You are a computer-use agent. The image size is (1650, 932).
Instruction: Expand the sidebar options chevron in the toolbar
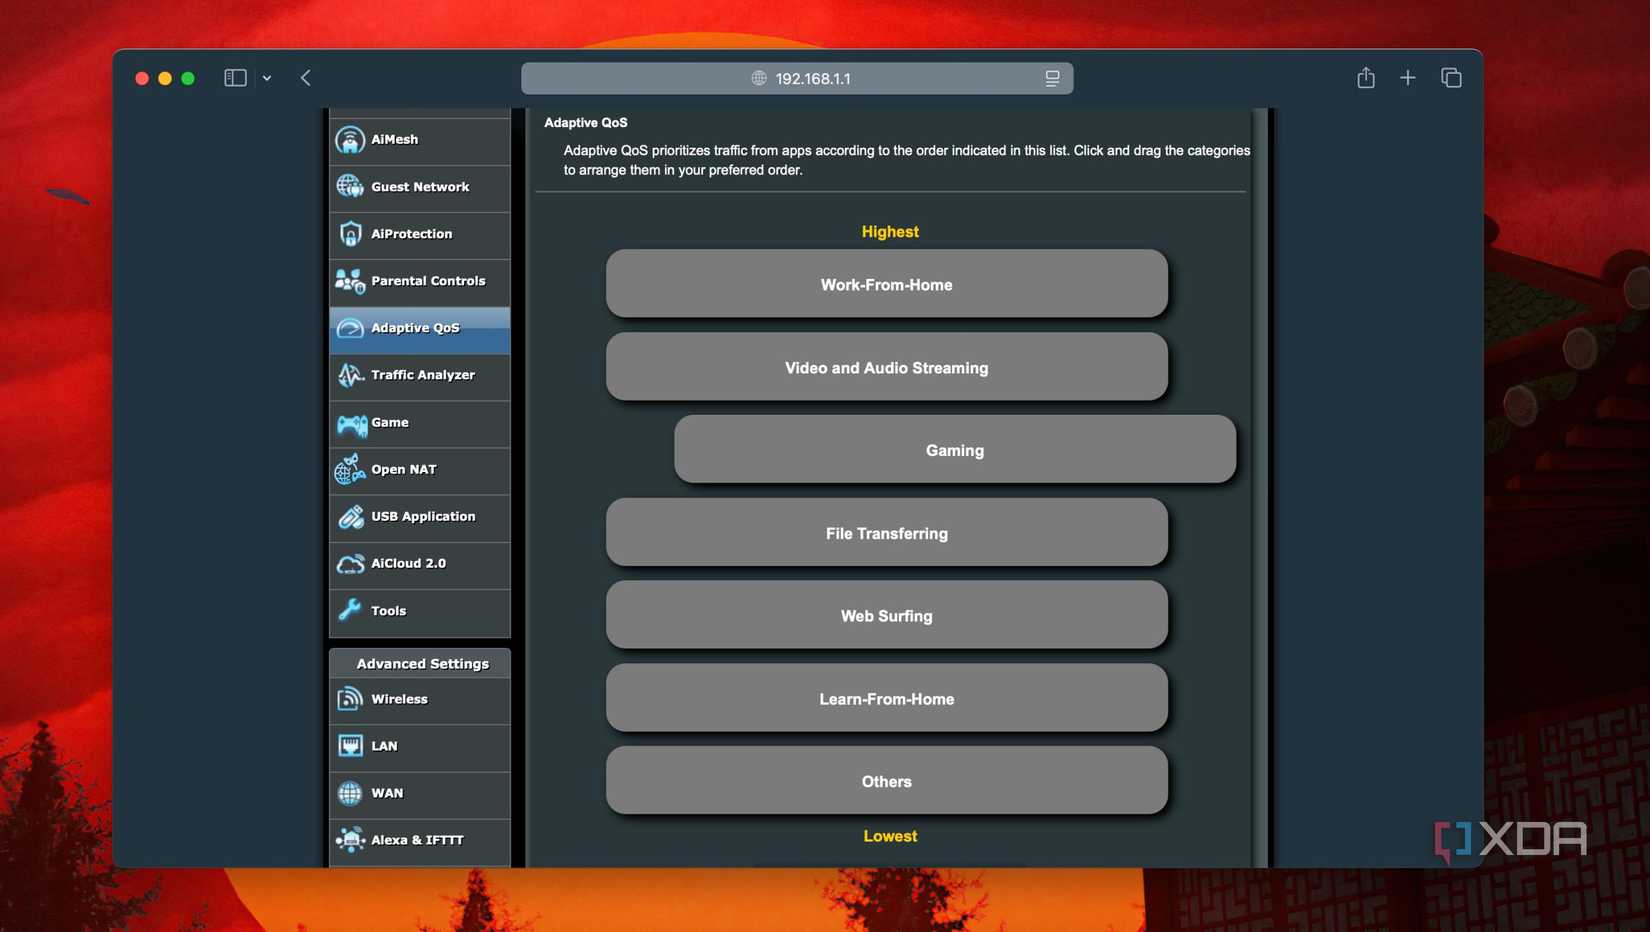(x=266, y=77)
